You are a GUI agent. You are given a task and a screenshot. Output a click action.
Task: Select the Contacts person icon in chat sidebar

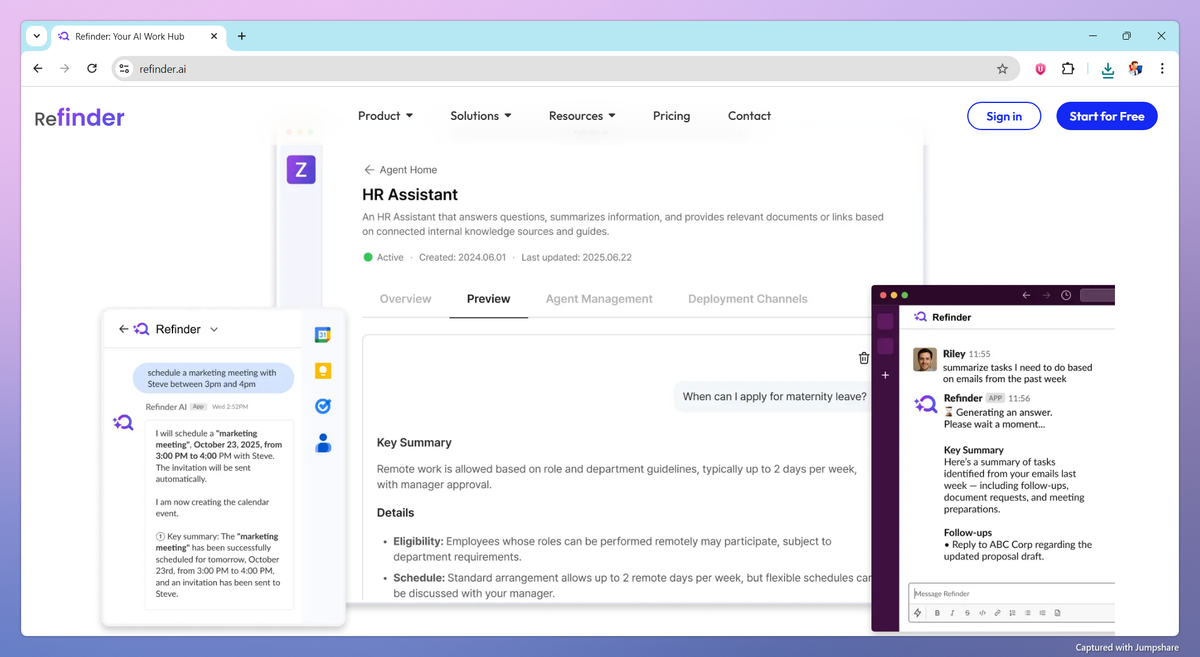click(x=322, y=443)
